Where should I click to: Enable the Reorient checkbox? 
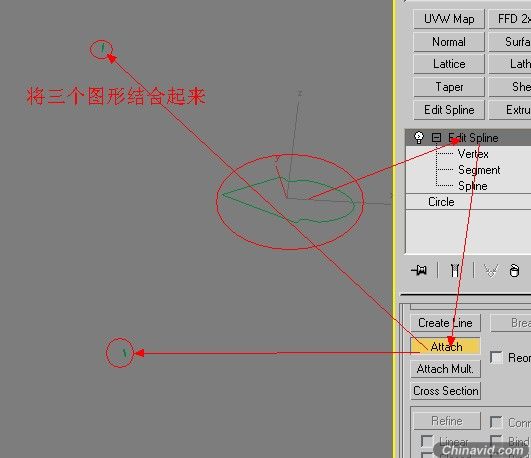tap(496, 358)
